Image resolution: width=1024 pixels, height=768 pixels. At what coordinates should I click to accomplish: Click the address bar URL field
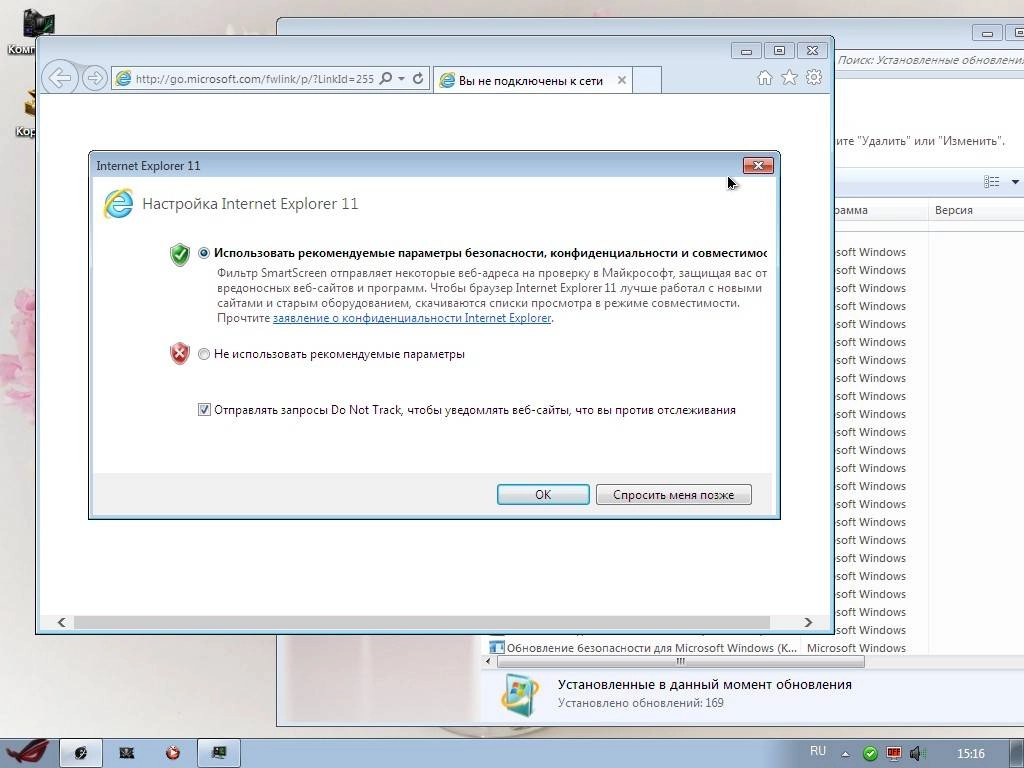coord(255,79)
